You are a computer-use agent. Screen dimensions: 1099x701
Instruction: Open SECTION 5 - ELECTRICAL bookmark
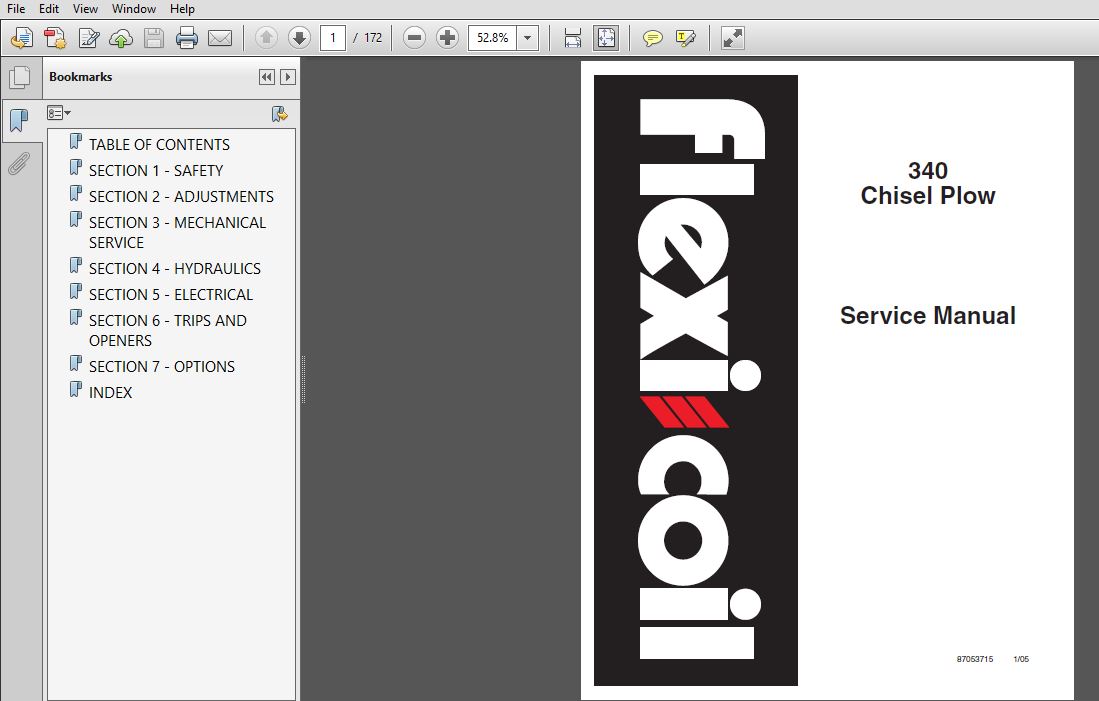[x=170, y=294]
